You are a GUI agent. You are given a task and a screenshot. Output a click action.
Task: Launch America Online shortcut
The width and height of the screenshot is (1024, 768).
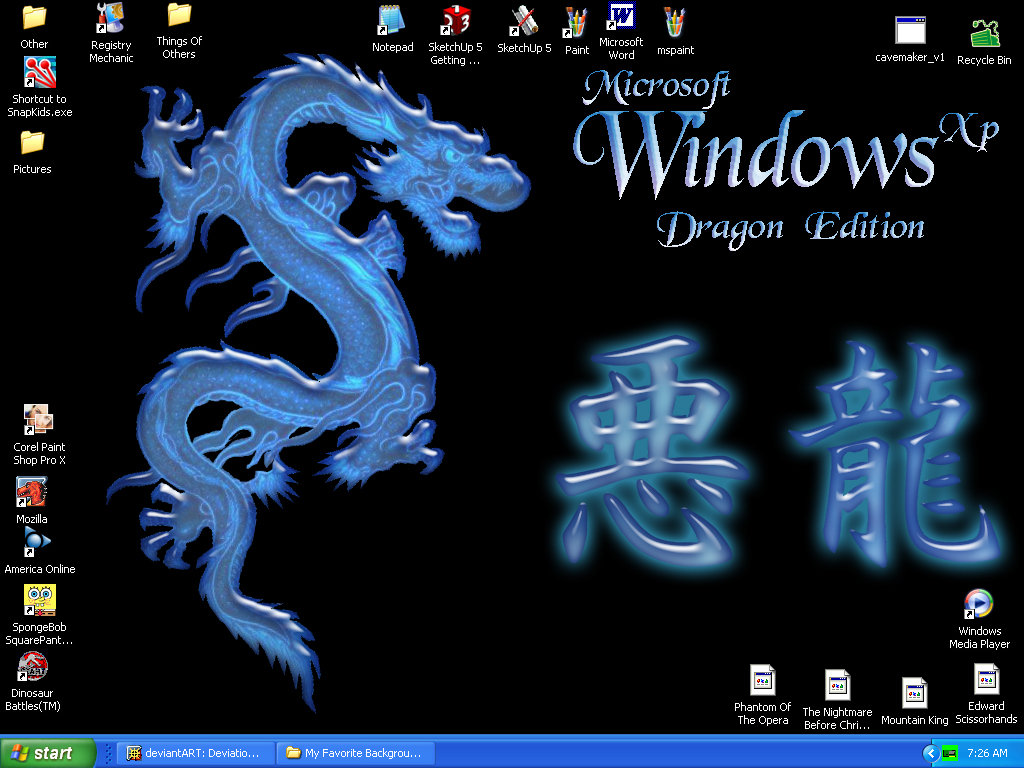coord(36,542)
